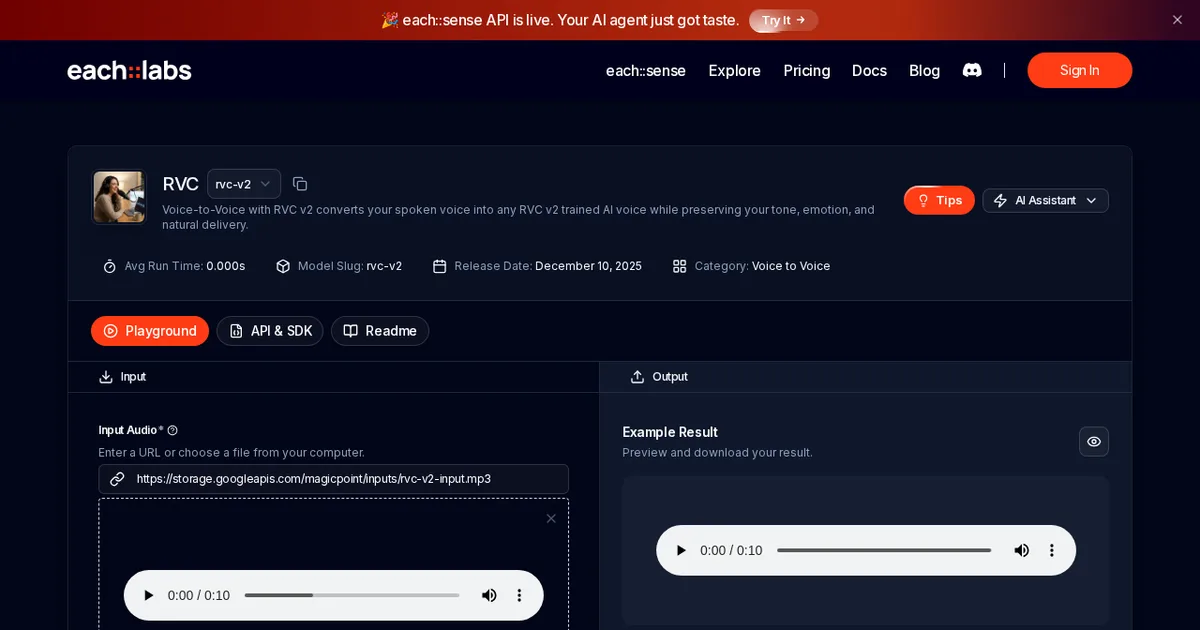
Task: Mute the input audio player volume
Action: point(489,595)
